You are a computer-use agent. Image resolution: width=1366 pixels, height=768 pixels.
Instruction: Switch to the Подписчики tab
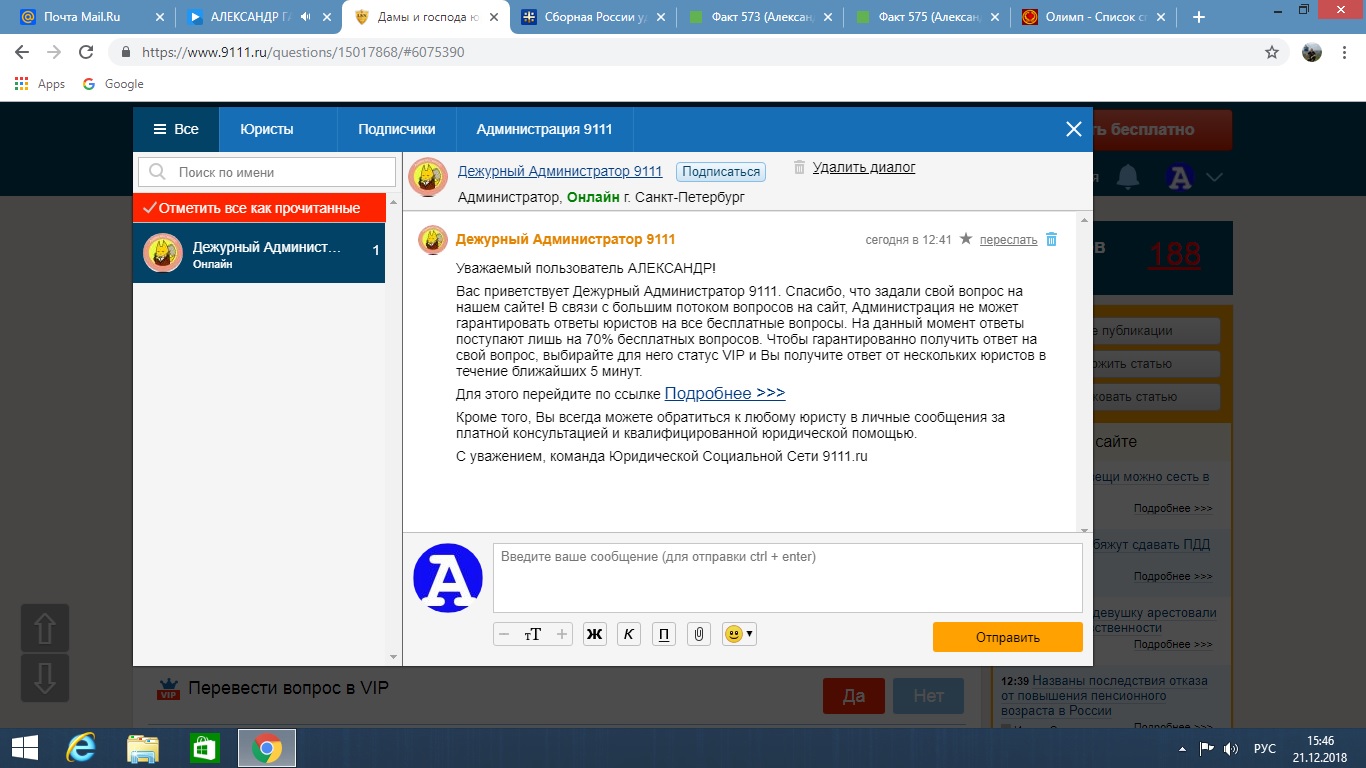tap(397, 129)
